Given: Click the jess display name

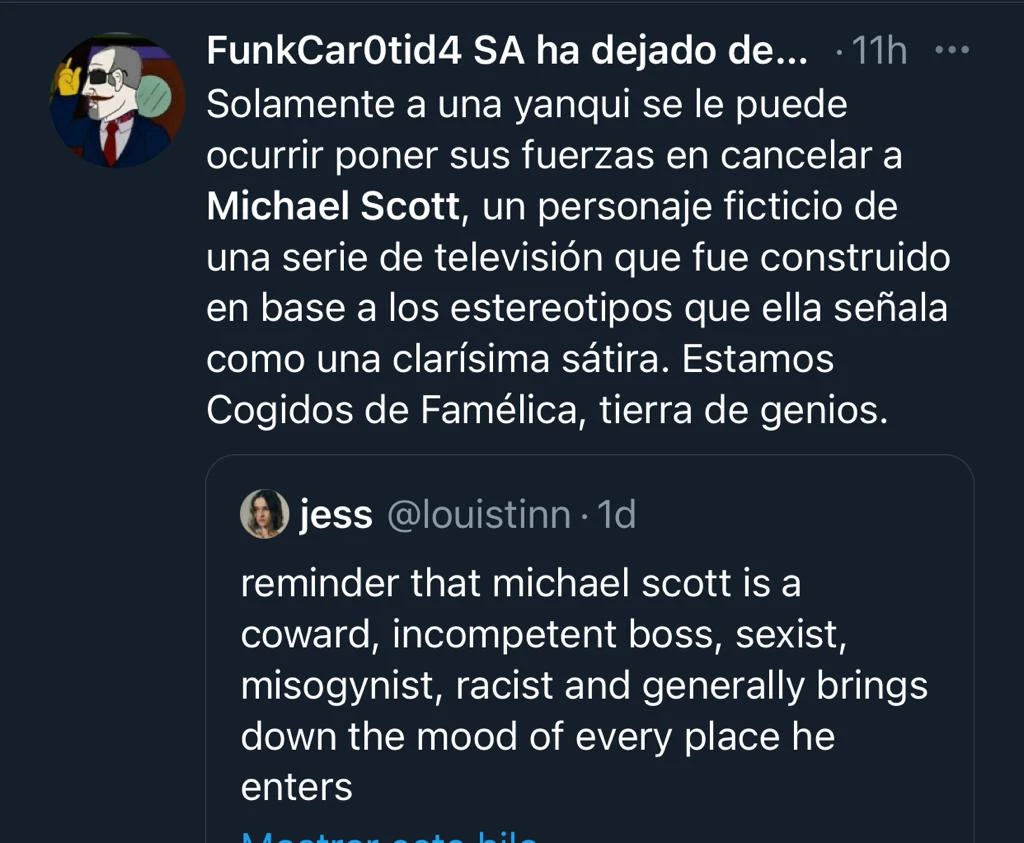Looking at the screenshot, I should click(x=335, y=515).
